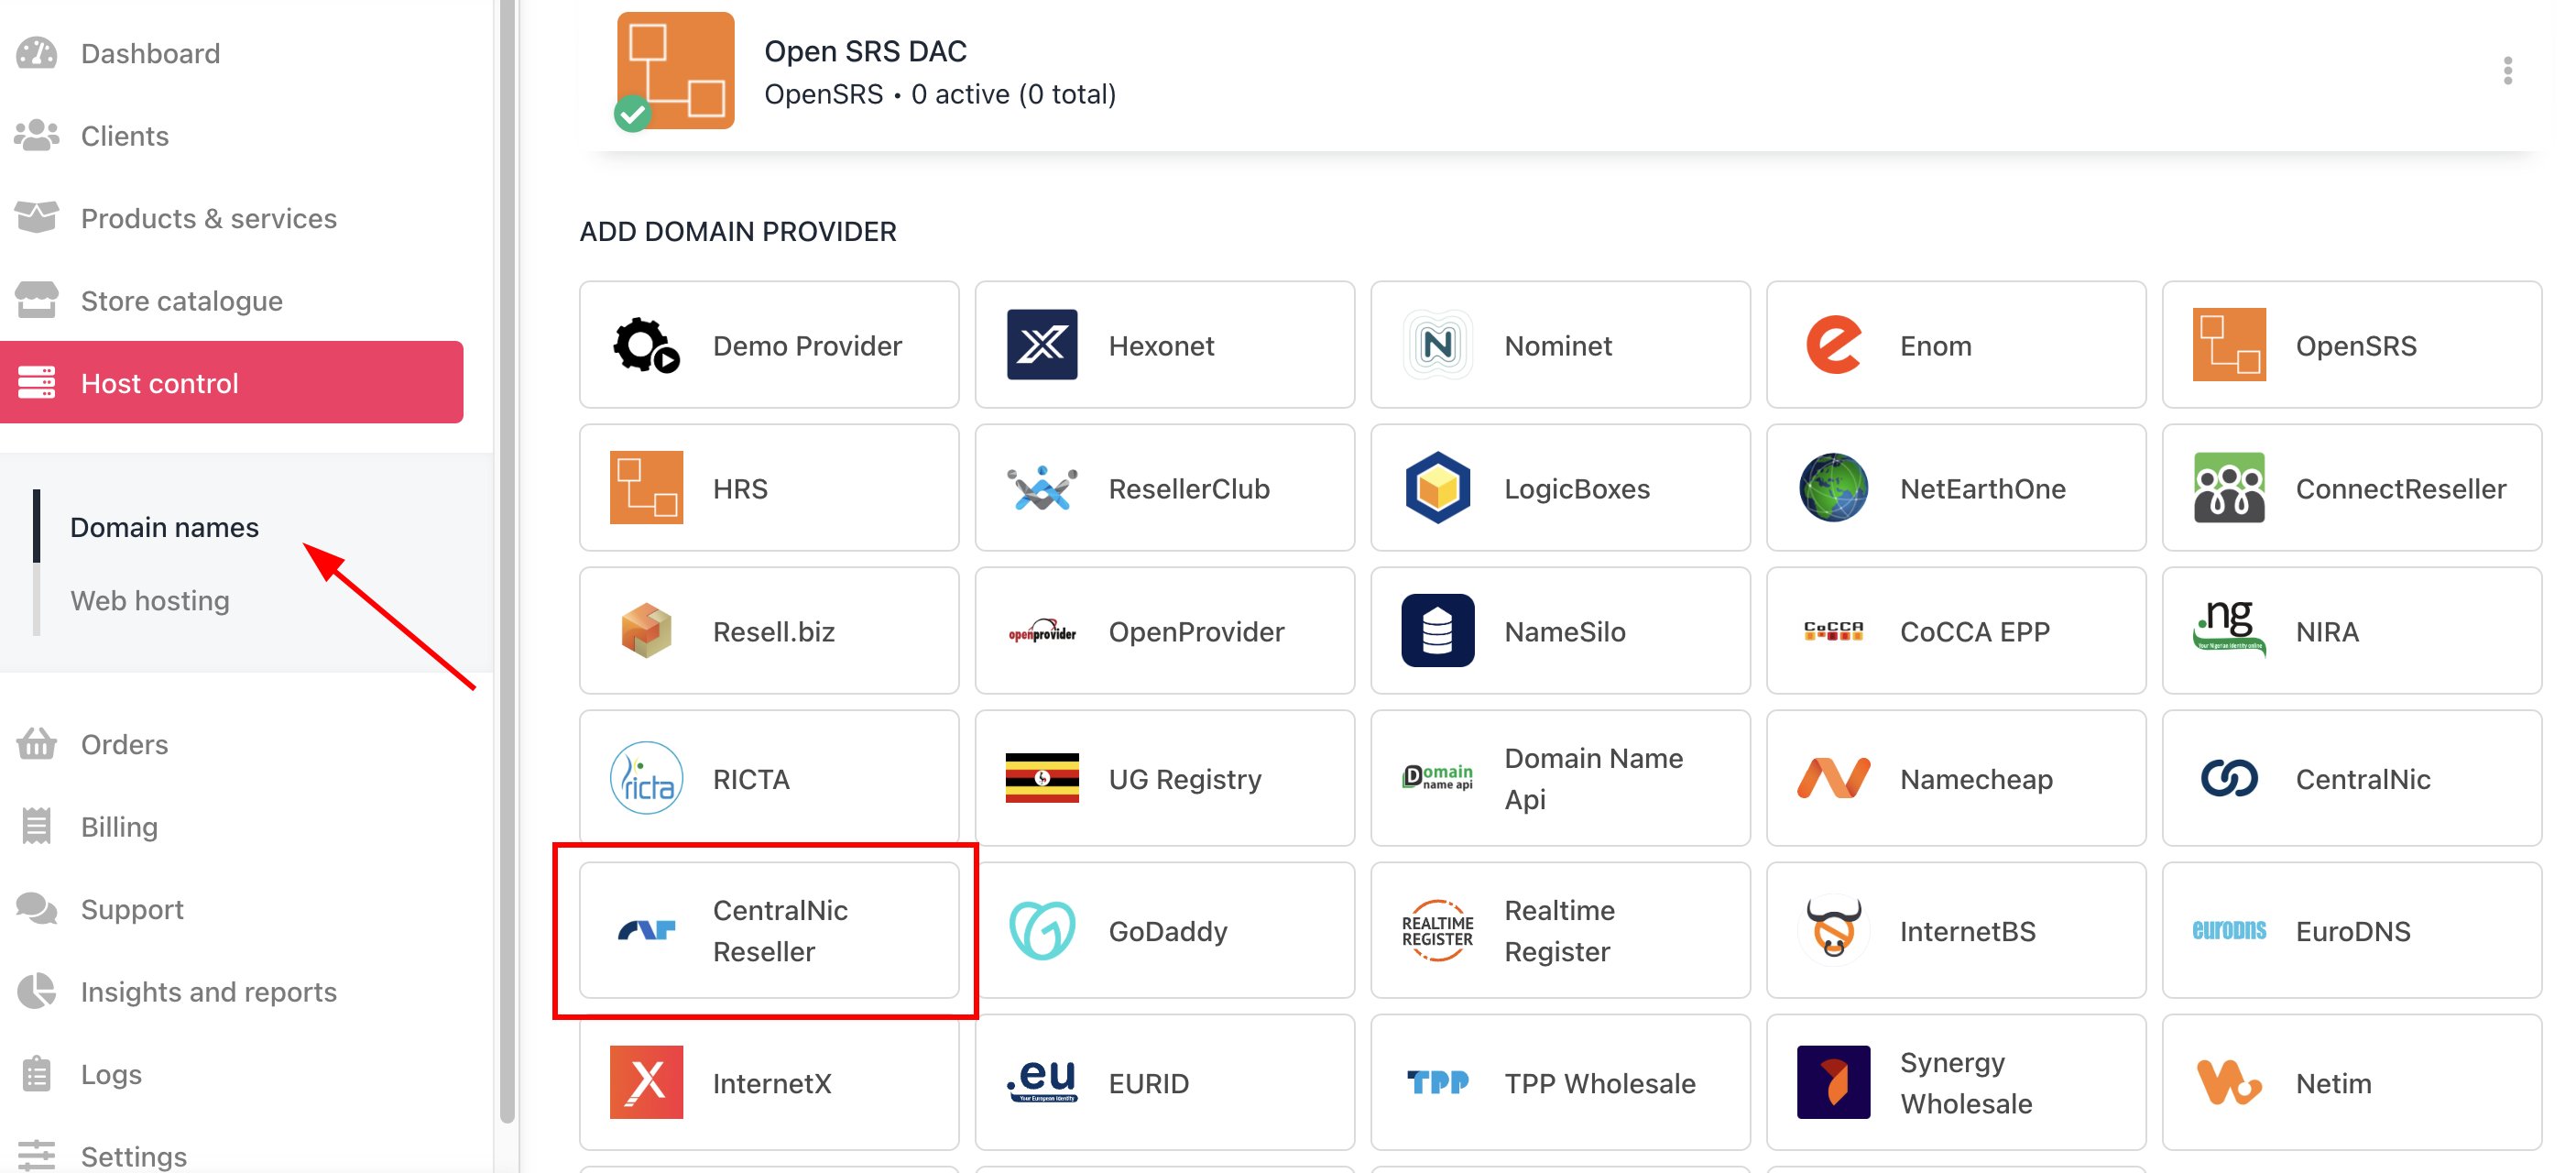Click the NameSilo database logo
This screenshot has width=2576, height=1173.
(x=1437, y=631)
